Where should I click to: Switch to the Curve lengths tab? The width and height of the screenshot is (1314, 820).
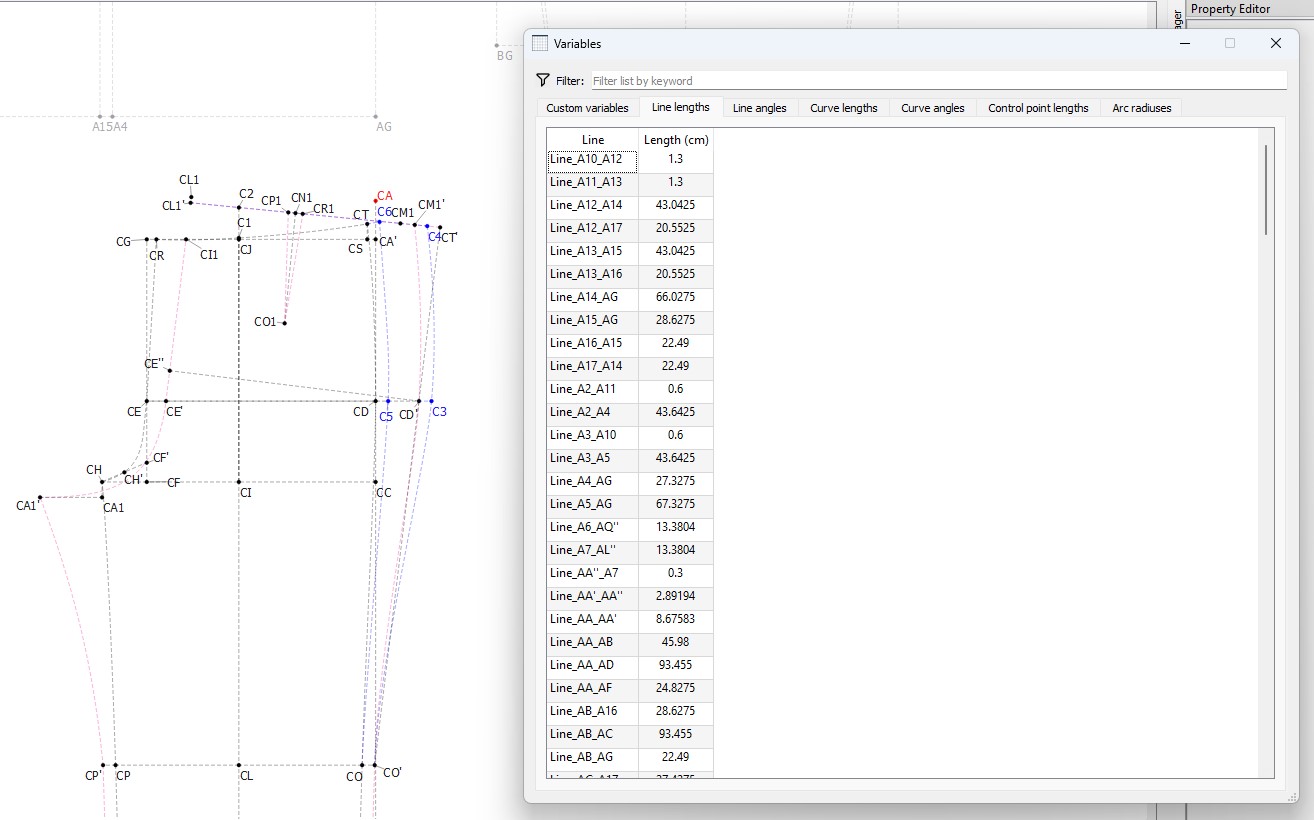[843, 107]
